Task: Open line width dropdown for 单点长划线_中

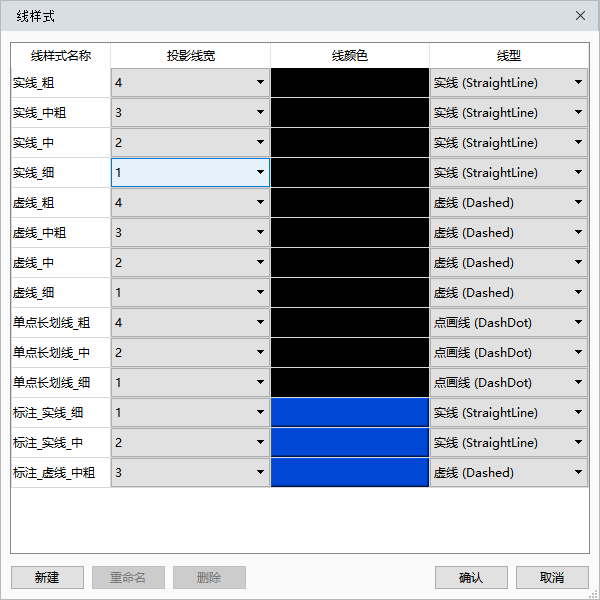Action: click(x=190, y=352)
